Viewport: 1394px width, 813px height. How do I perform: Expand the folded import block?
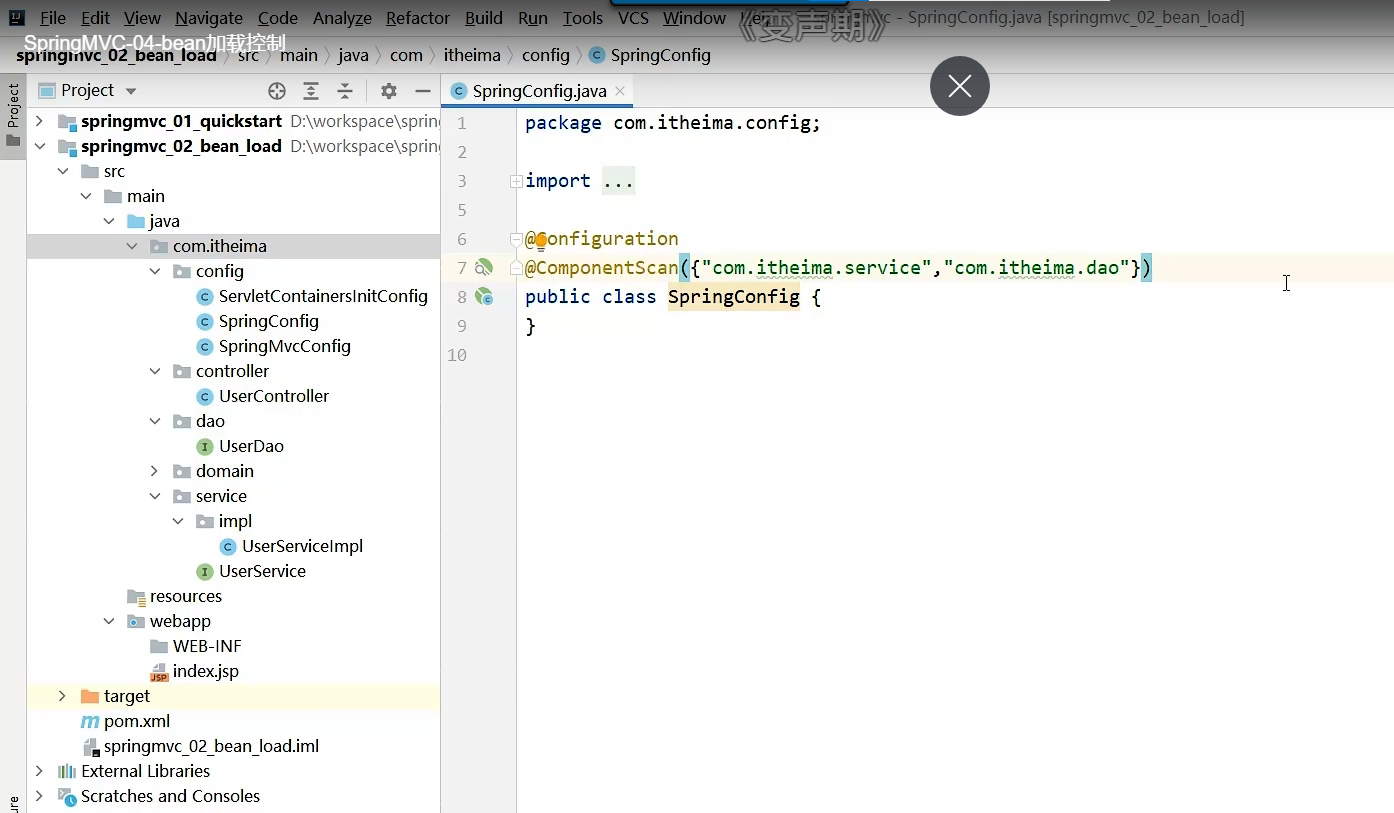point(516,181)
